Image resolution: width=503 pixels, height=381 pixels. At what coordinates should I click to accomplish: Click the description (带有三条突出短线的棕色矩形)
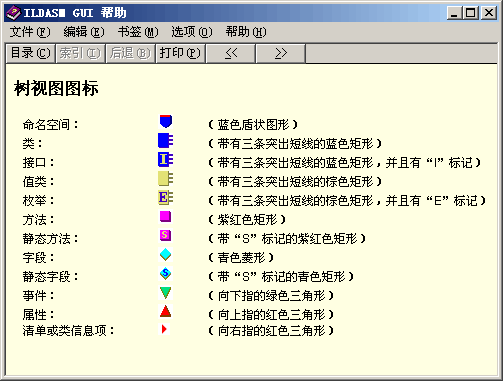pyautogui.click(x=295, y=182)
